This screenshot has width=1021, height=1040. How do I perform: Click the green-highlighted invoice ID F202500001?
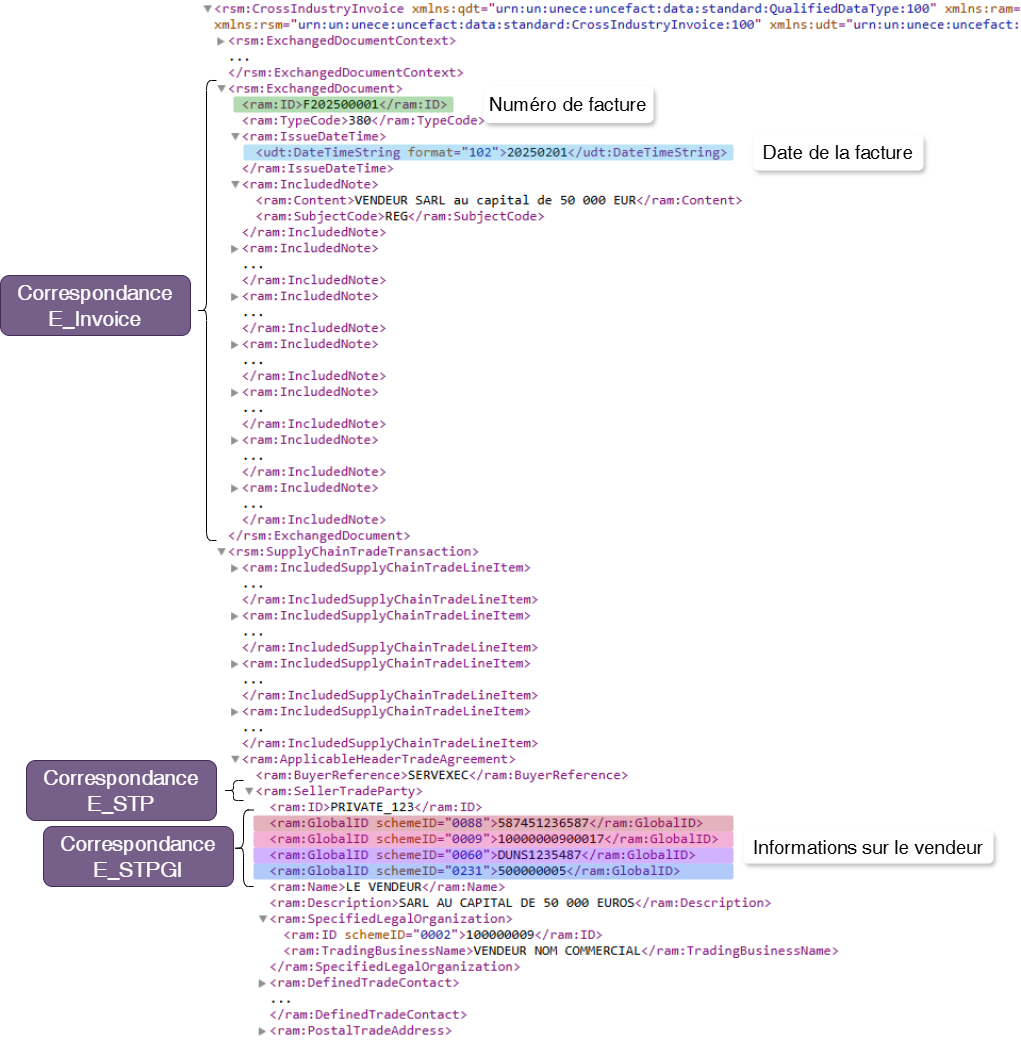[x=343, y=104]
